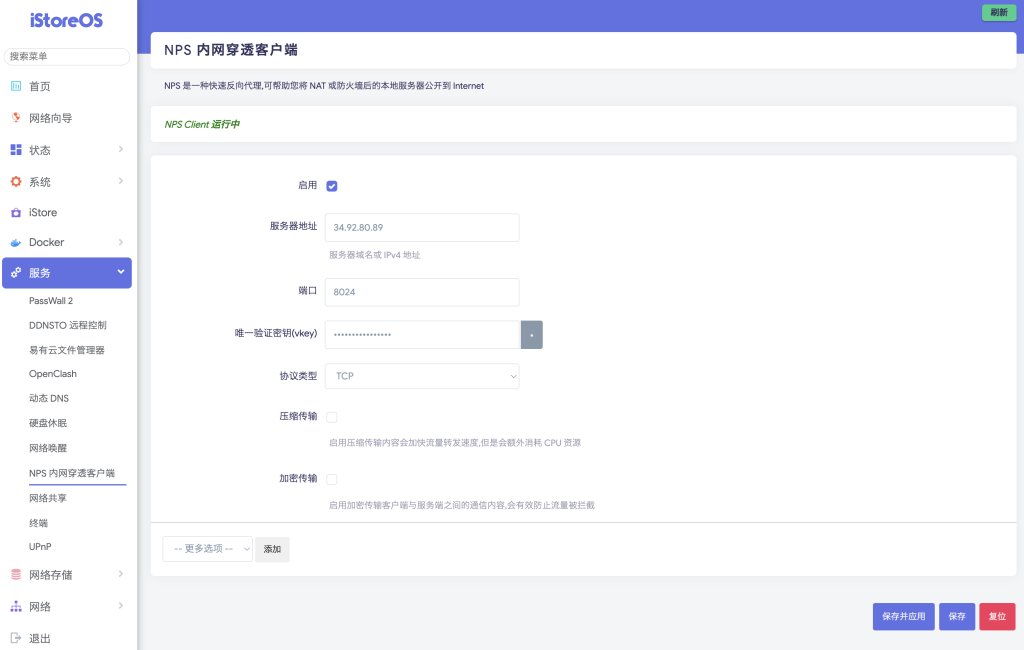Viewport: 1024px width, 650px height.
Task: Expand the 系统 menu chevron
Action: pos(121,181)
